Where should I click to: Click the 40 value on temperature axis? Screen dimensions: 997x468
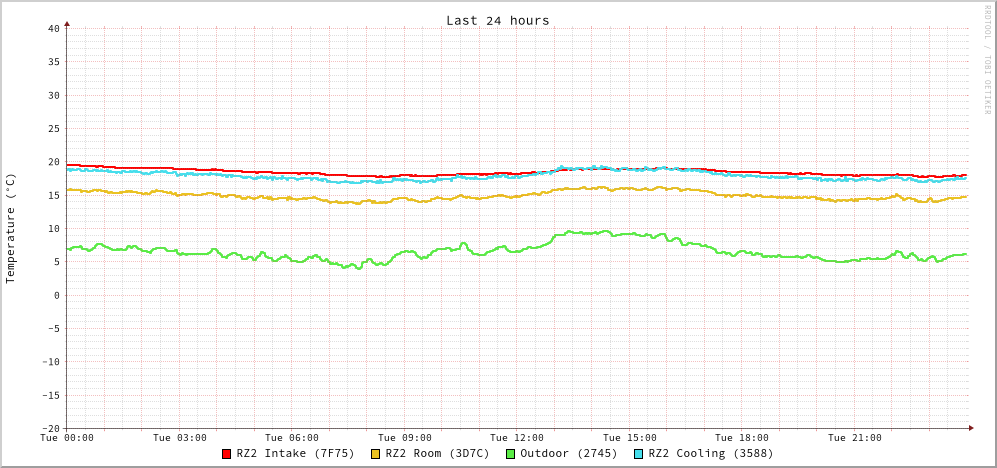pos(53,28)
